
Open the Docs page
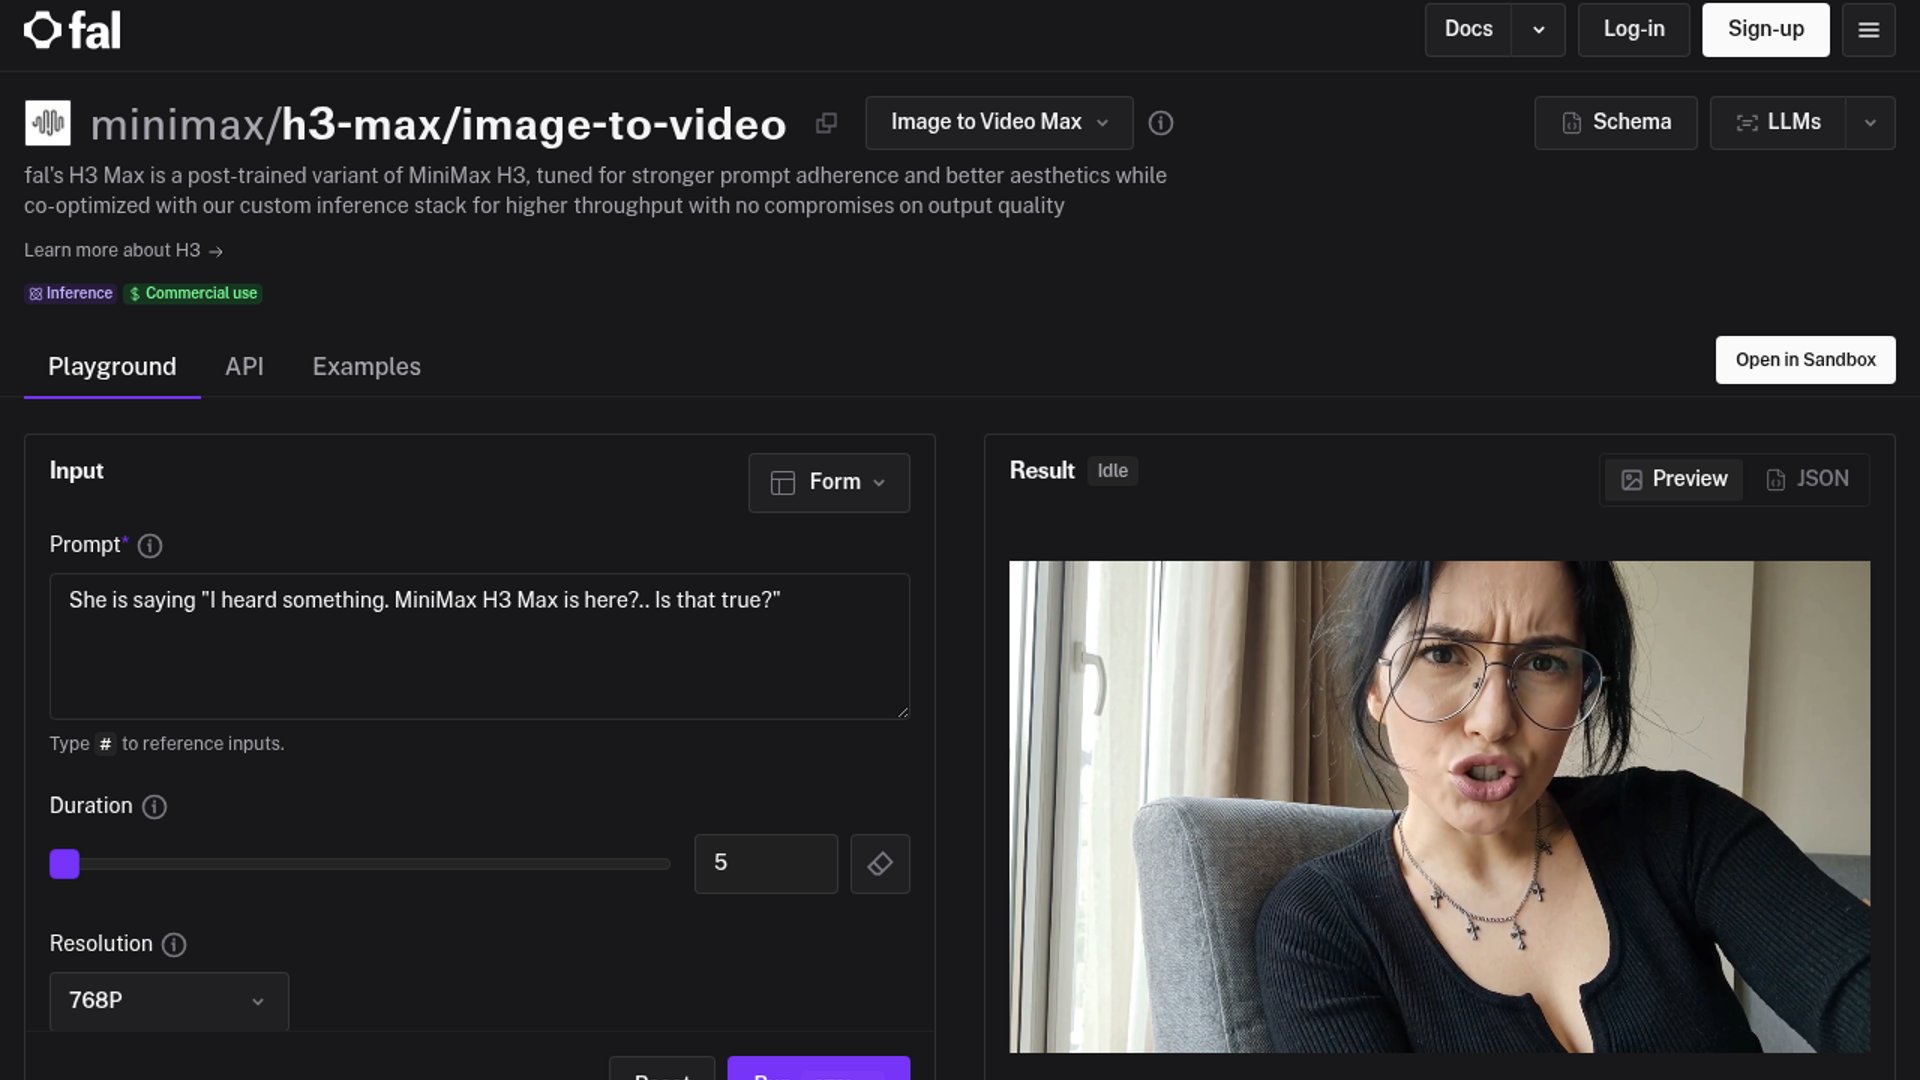pos(1468,30)
